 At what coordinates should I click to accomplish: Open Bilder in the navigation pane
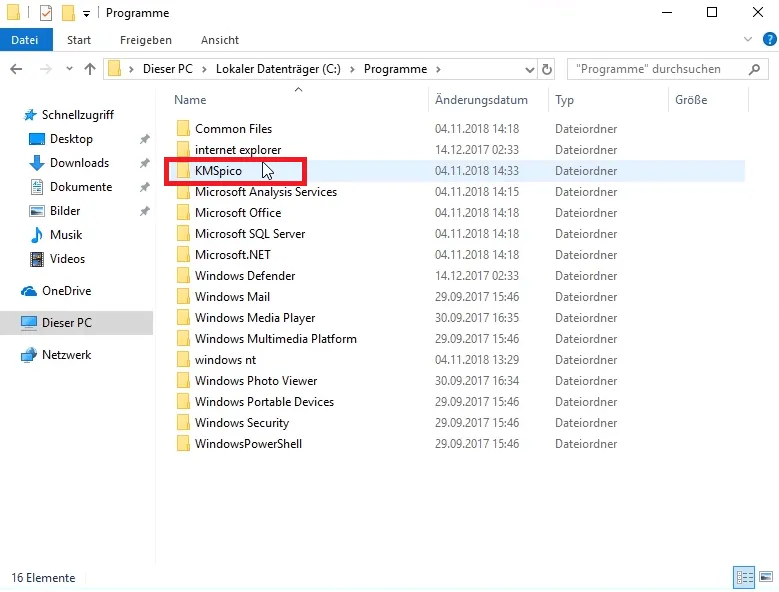65,211
